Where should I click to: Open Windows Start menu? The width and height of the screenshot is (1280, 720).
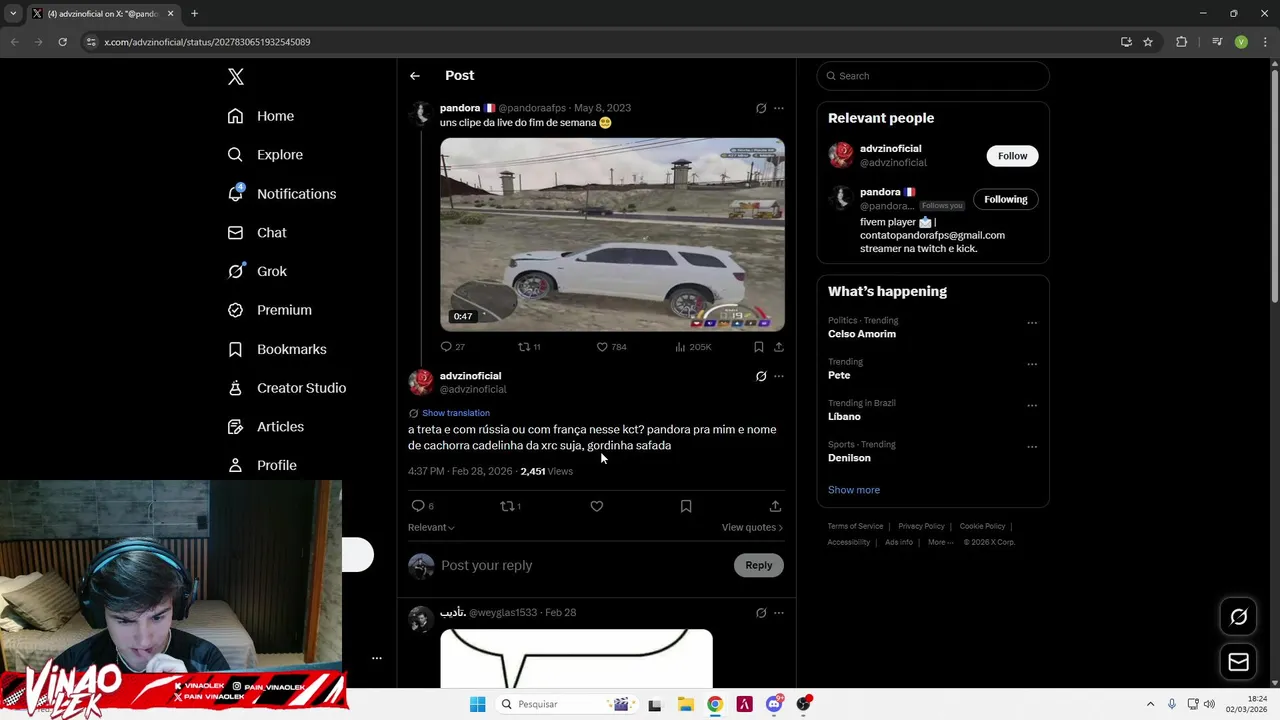[478, 704]
